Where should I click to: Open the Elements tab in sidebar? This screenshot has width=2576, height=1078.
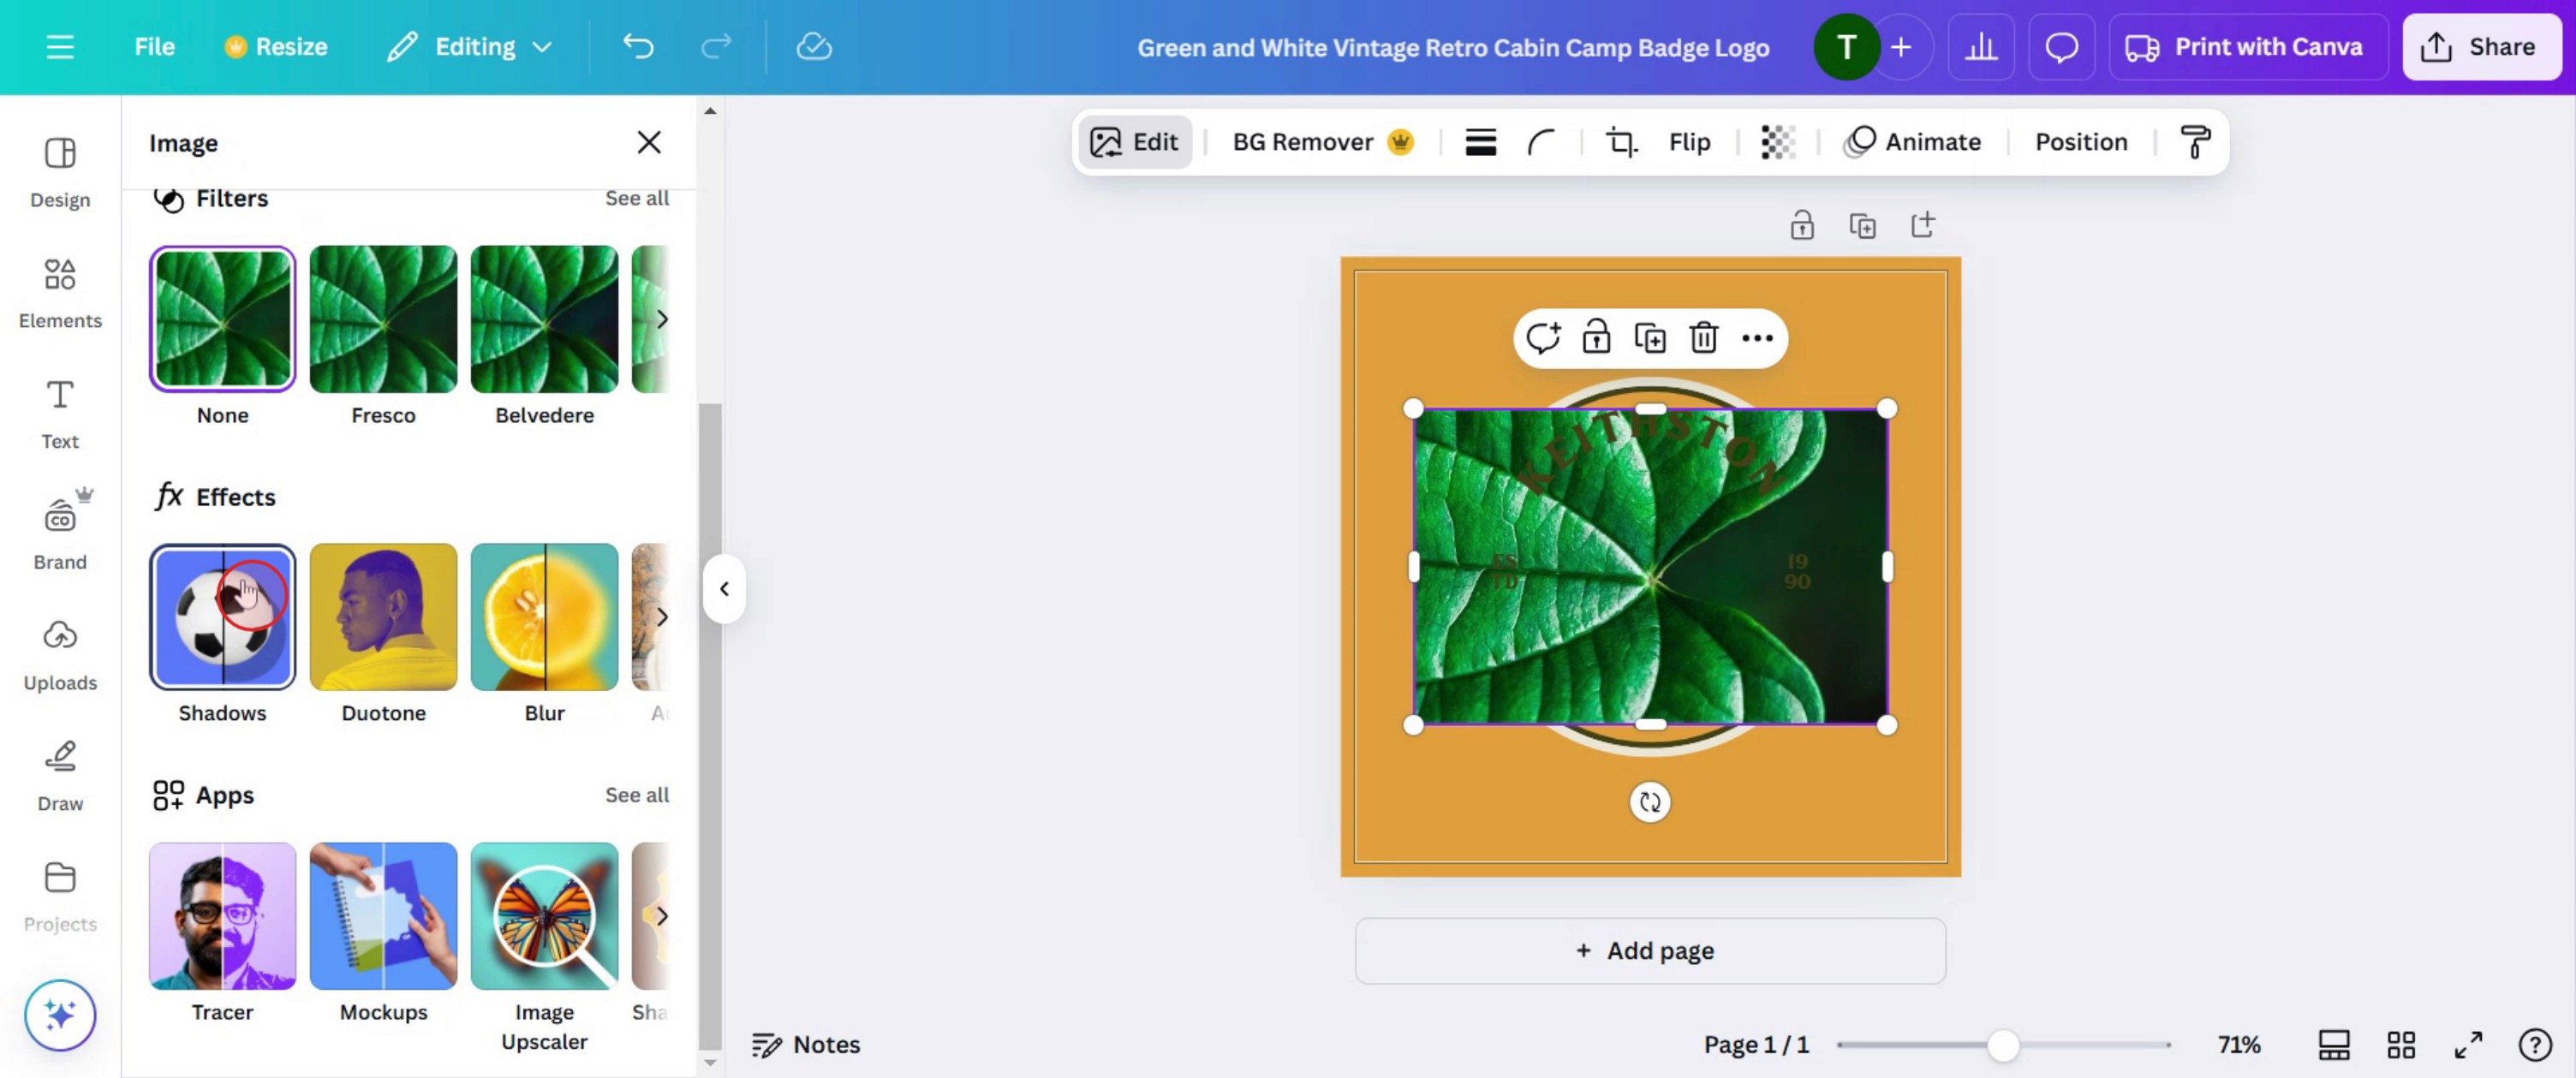click(x=60, y=292)
